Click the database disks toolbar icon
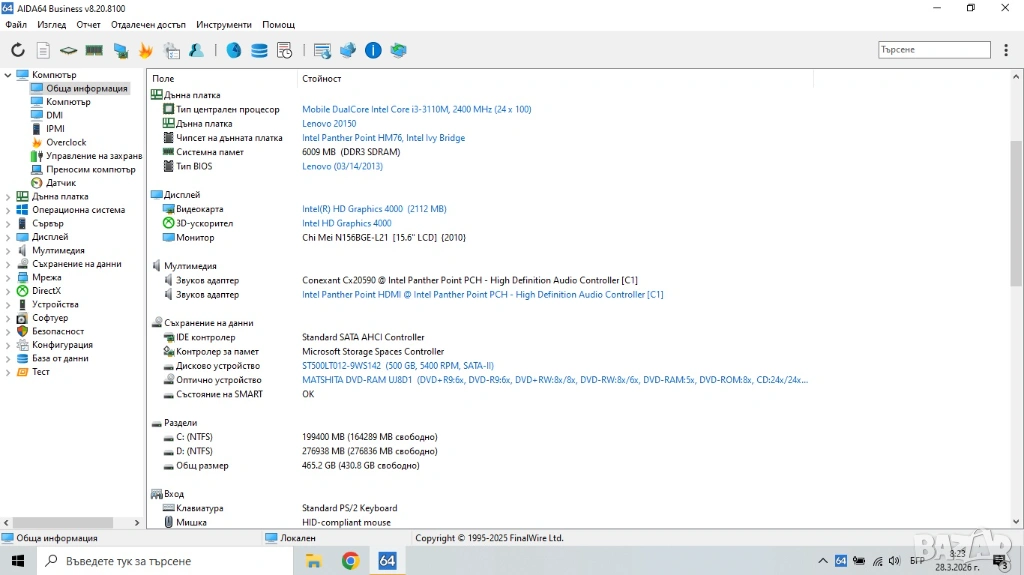 pos(259,50)
